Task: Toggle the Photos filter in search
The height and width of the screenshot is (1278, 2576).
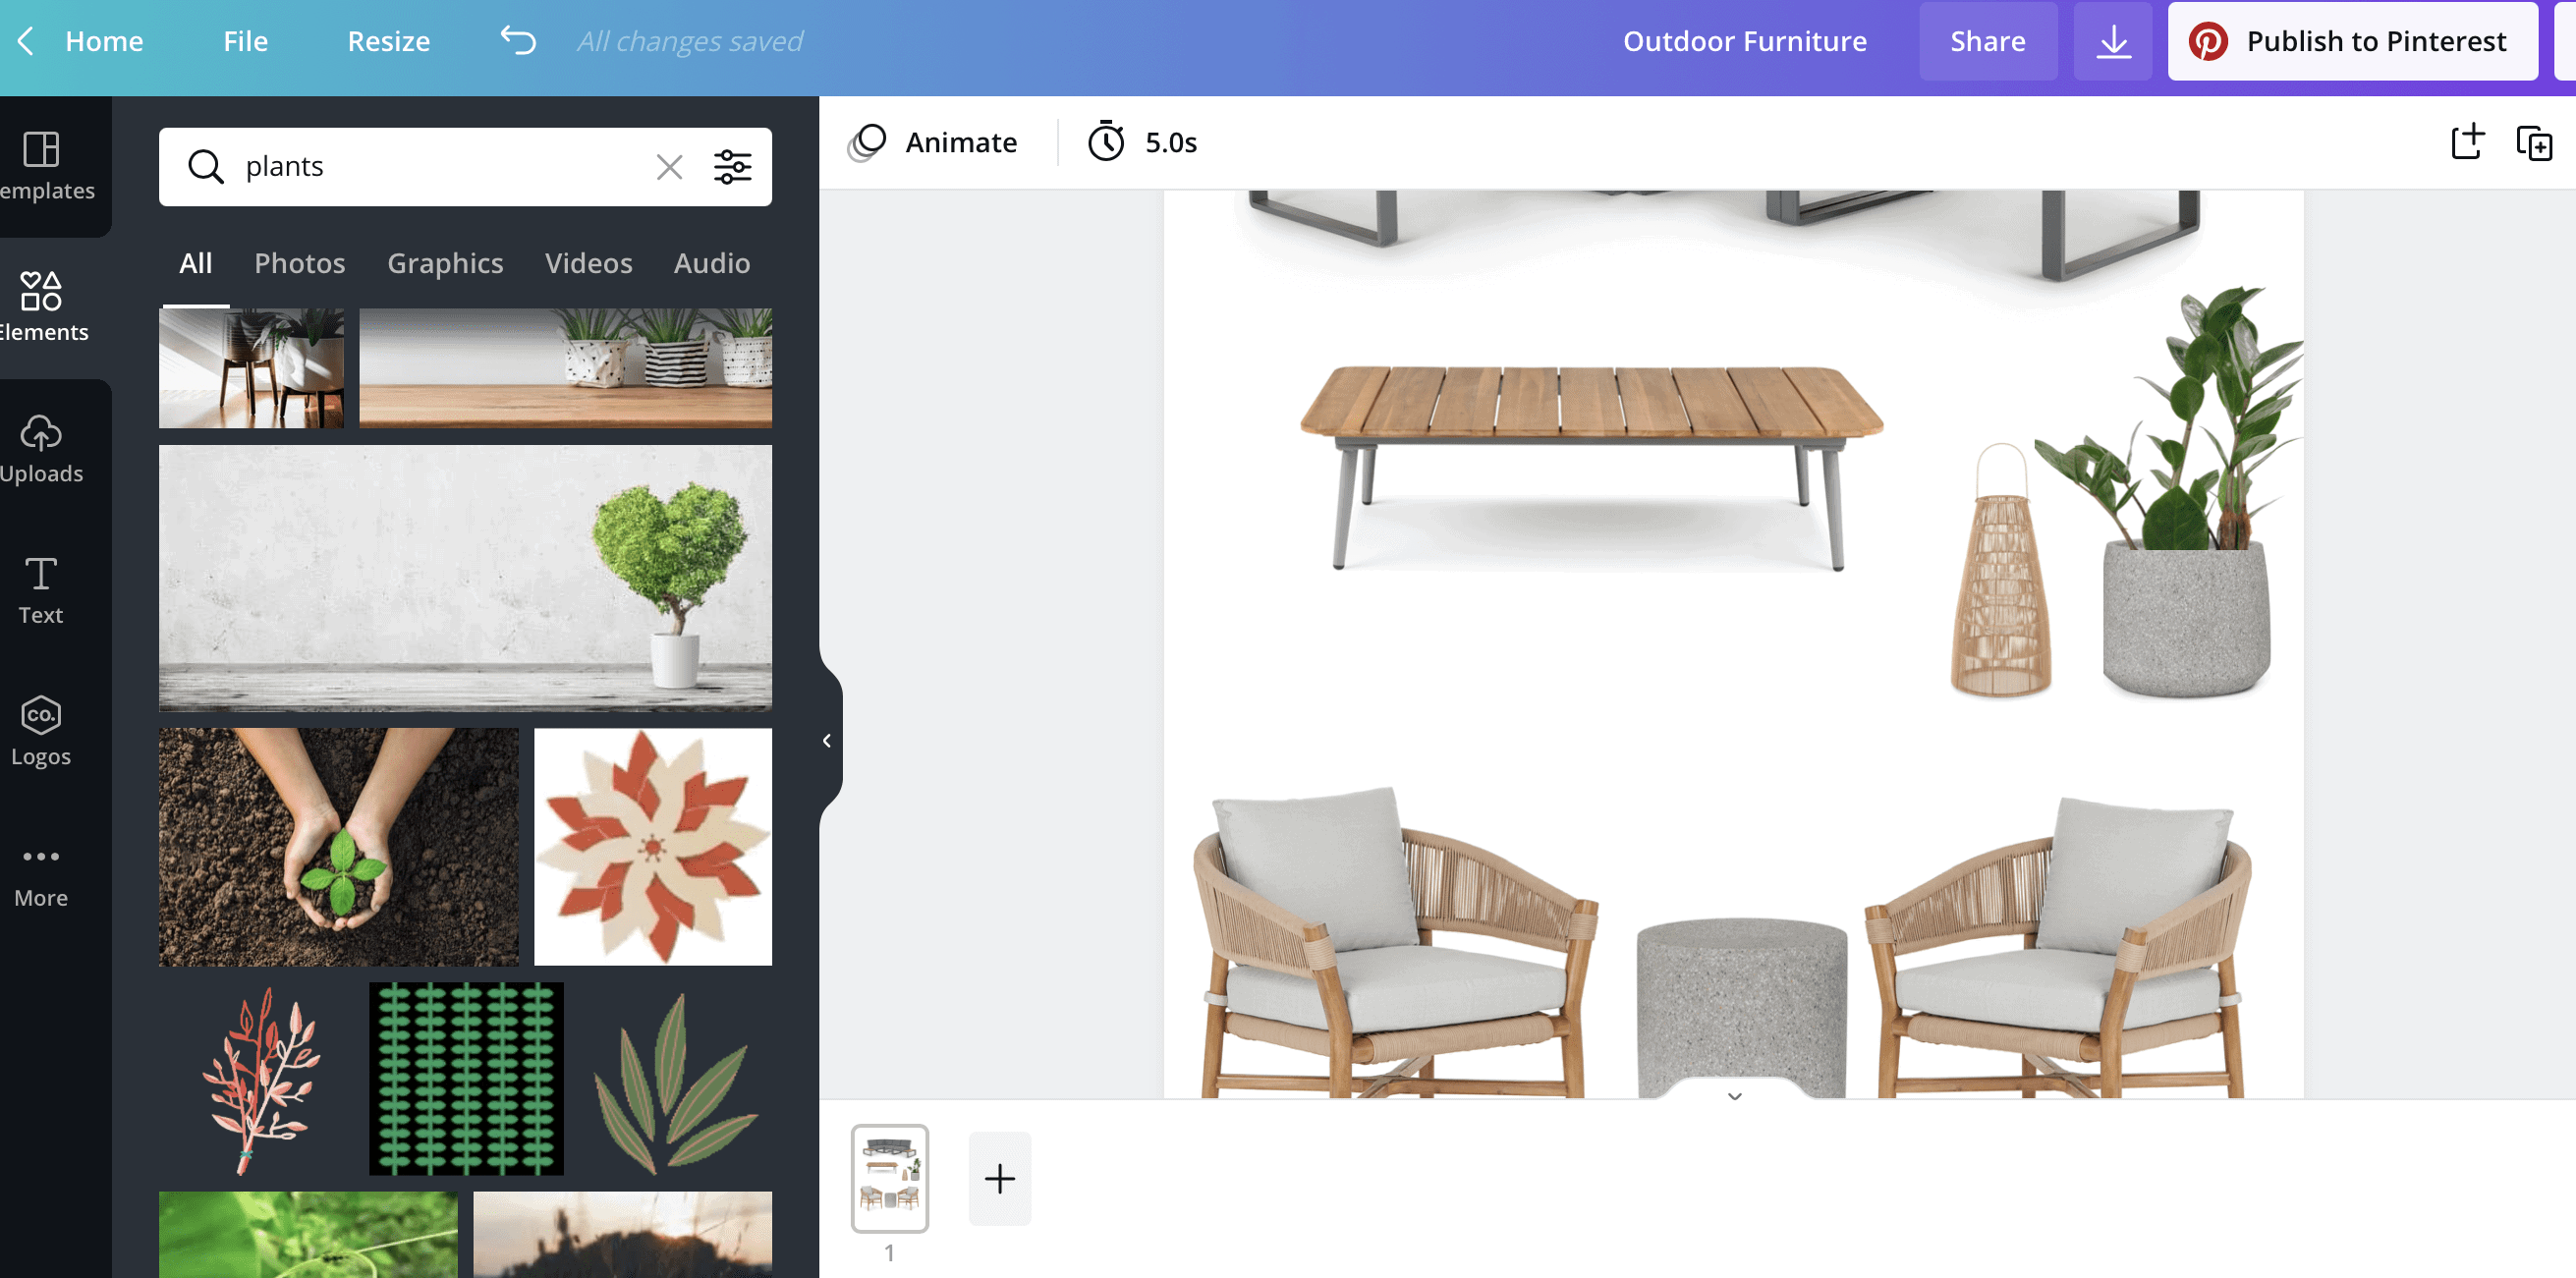Action: point(299,261)
